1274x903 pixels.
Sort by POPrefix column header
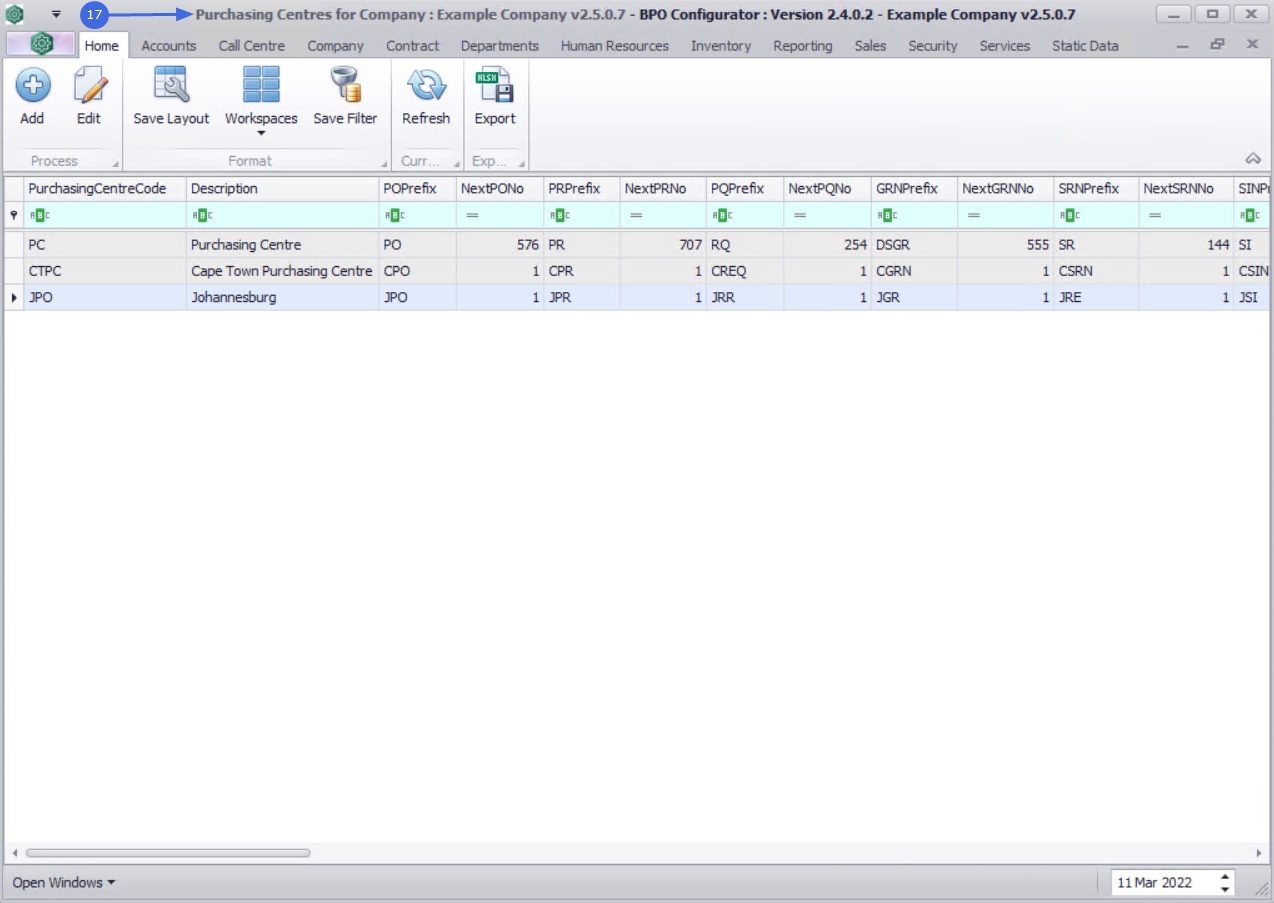pyautogui.click(x=418, y=188)
